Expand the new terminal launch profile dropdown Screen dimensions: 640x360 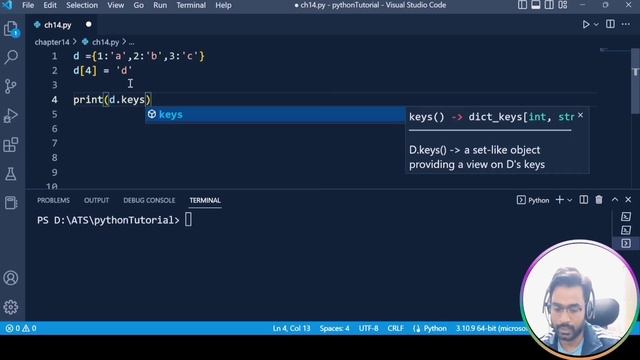570,200
